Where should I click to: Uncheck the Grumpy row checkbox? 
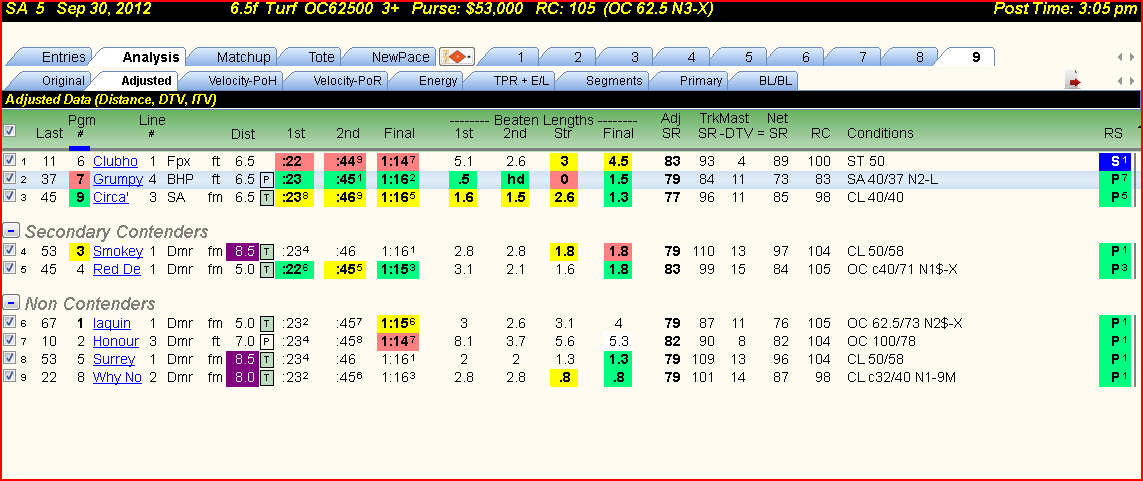pos(9,179)
